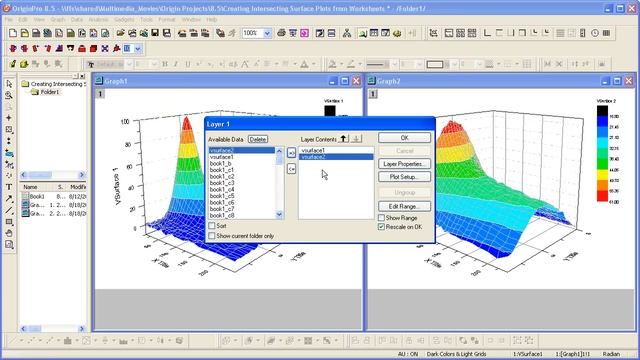Select the Screen Reader crosshair tool

(9, 118)
